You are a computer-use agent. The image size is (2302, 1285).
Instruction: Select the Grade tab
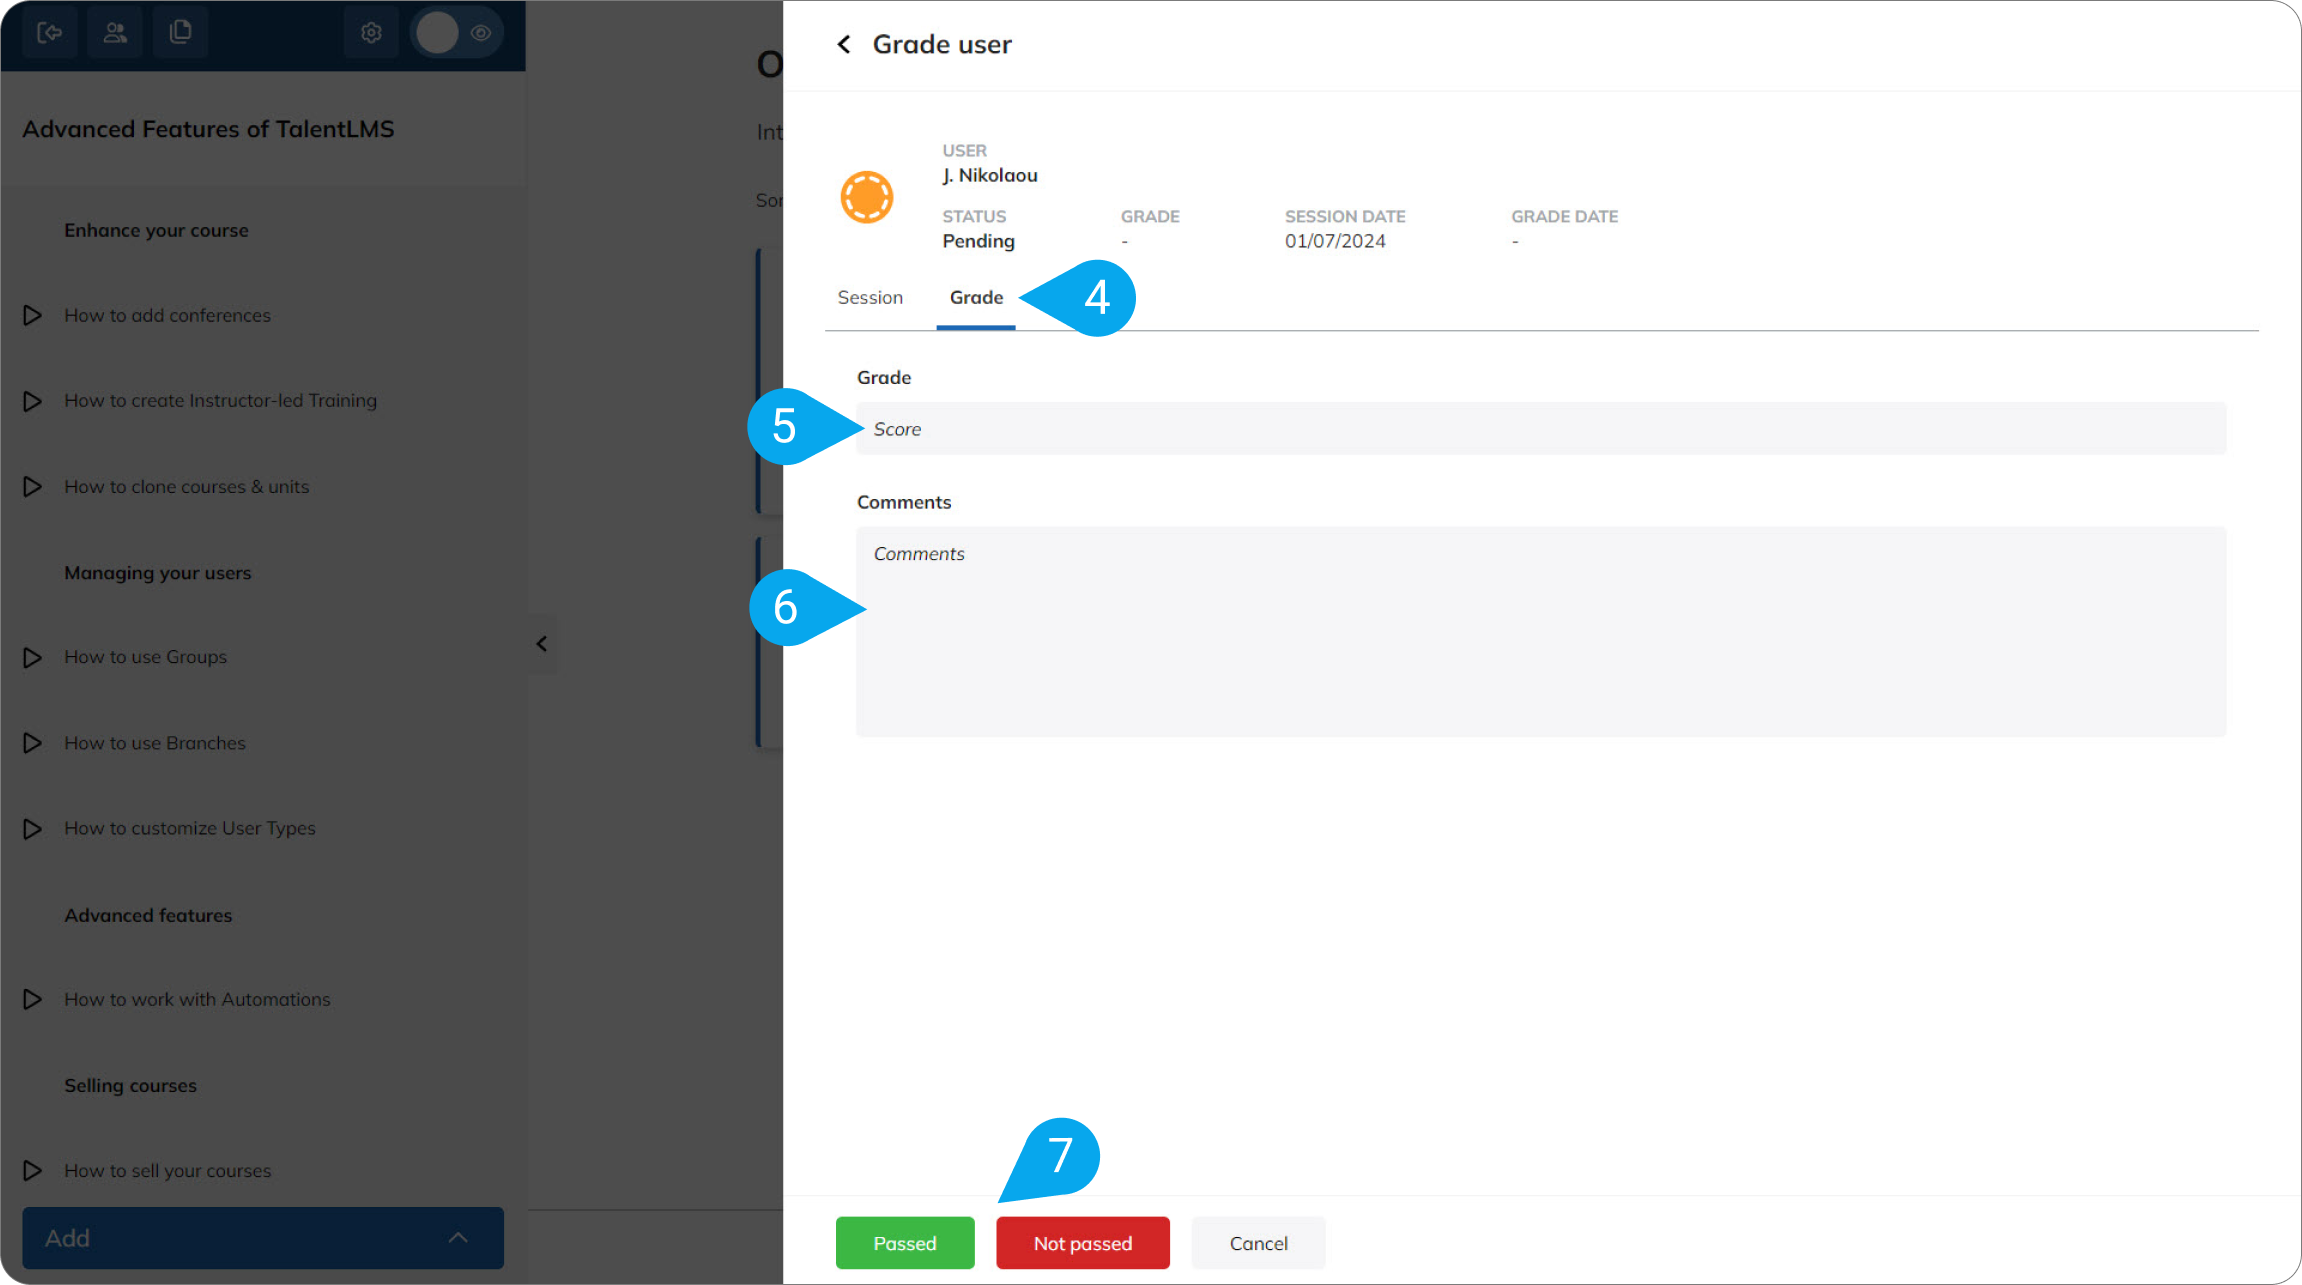[975, 297]
